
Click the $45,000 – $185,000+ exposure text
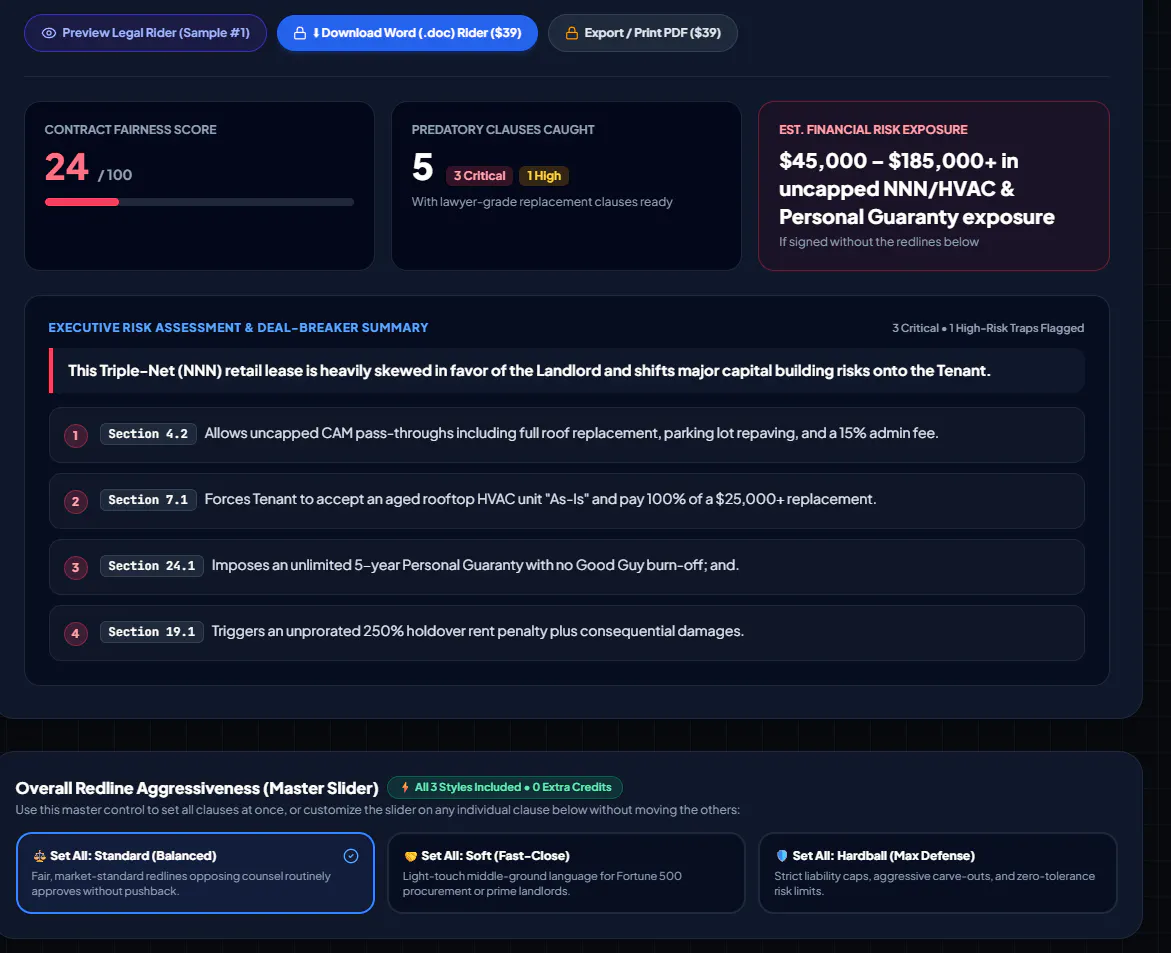[916, 189]
